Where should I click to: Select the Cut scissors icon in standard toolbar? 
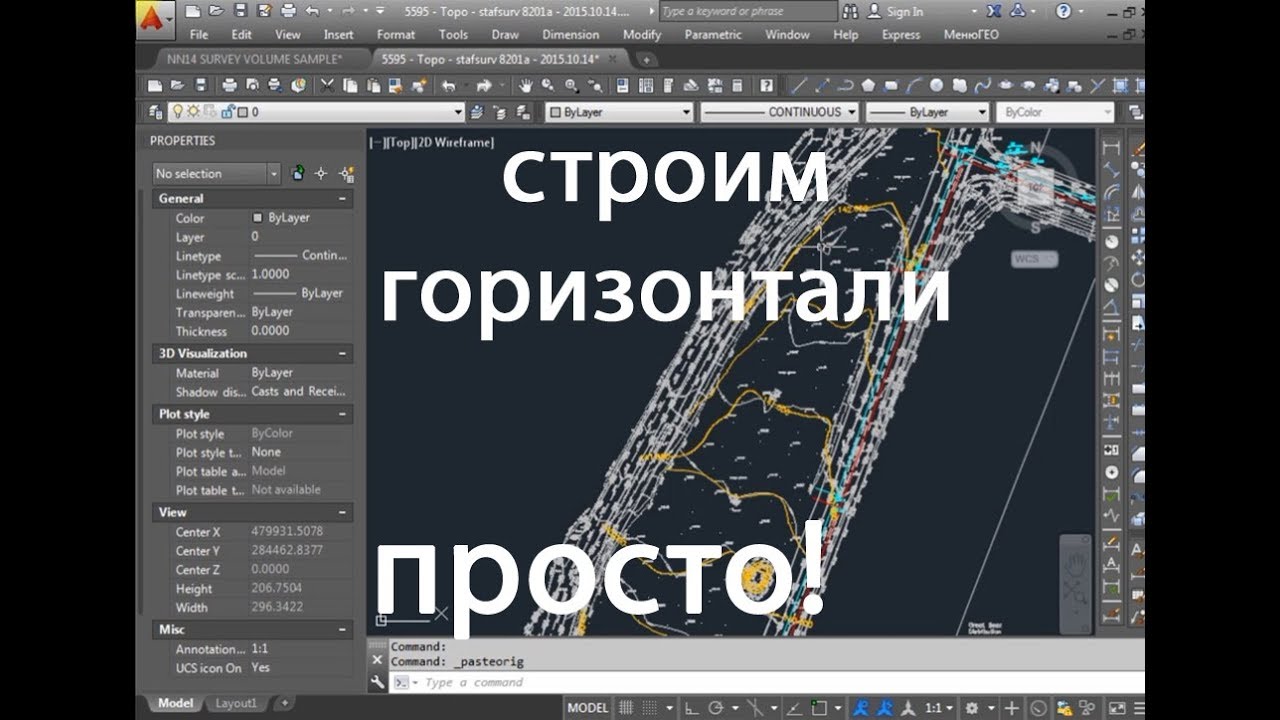pos(326,86)
